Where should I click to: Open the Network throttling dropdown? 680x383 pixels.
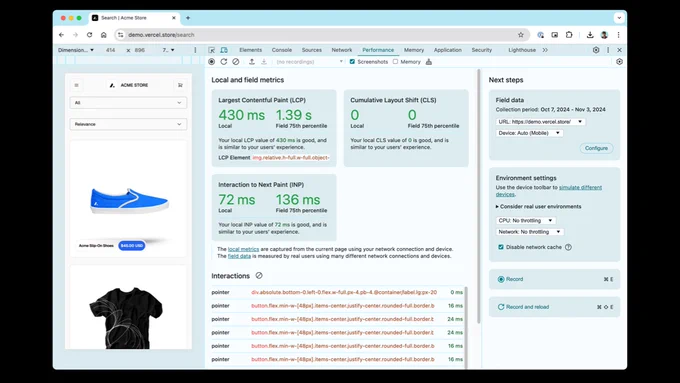click(530, 232)
